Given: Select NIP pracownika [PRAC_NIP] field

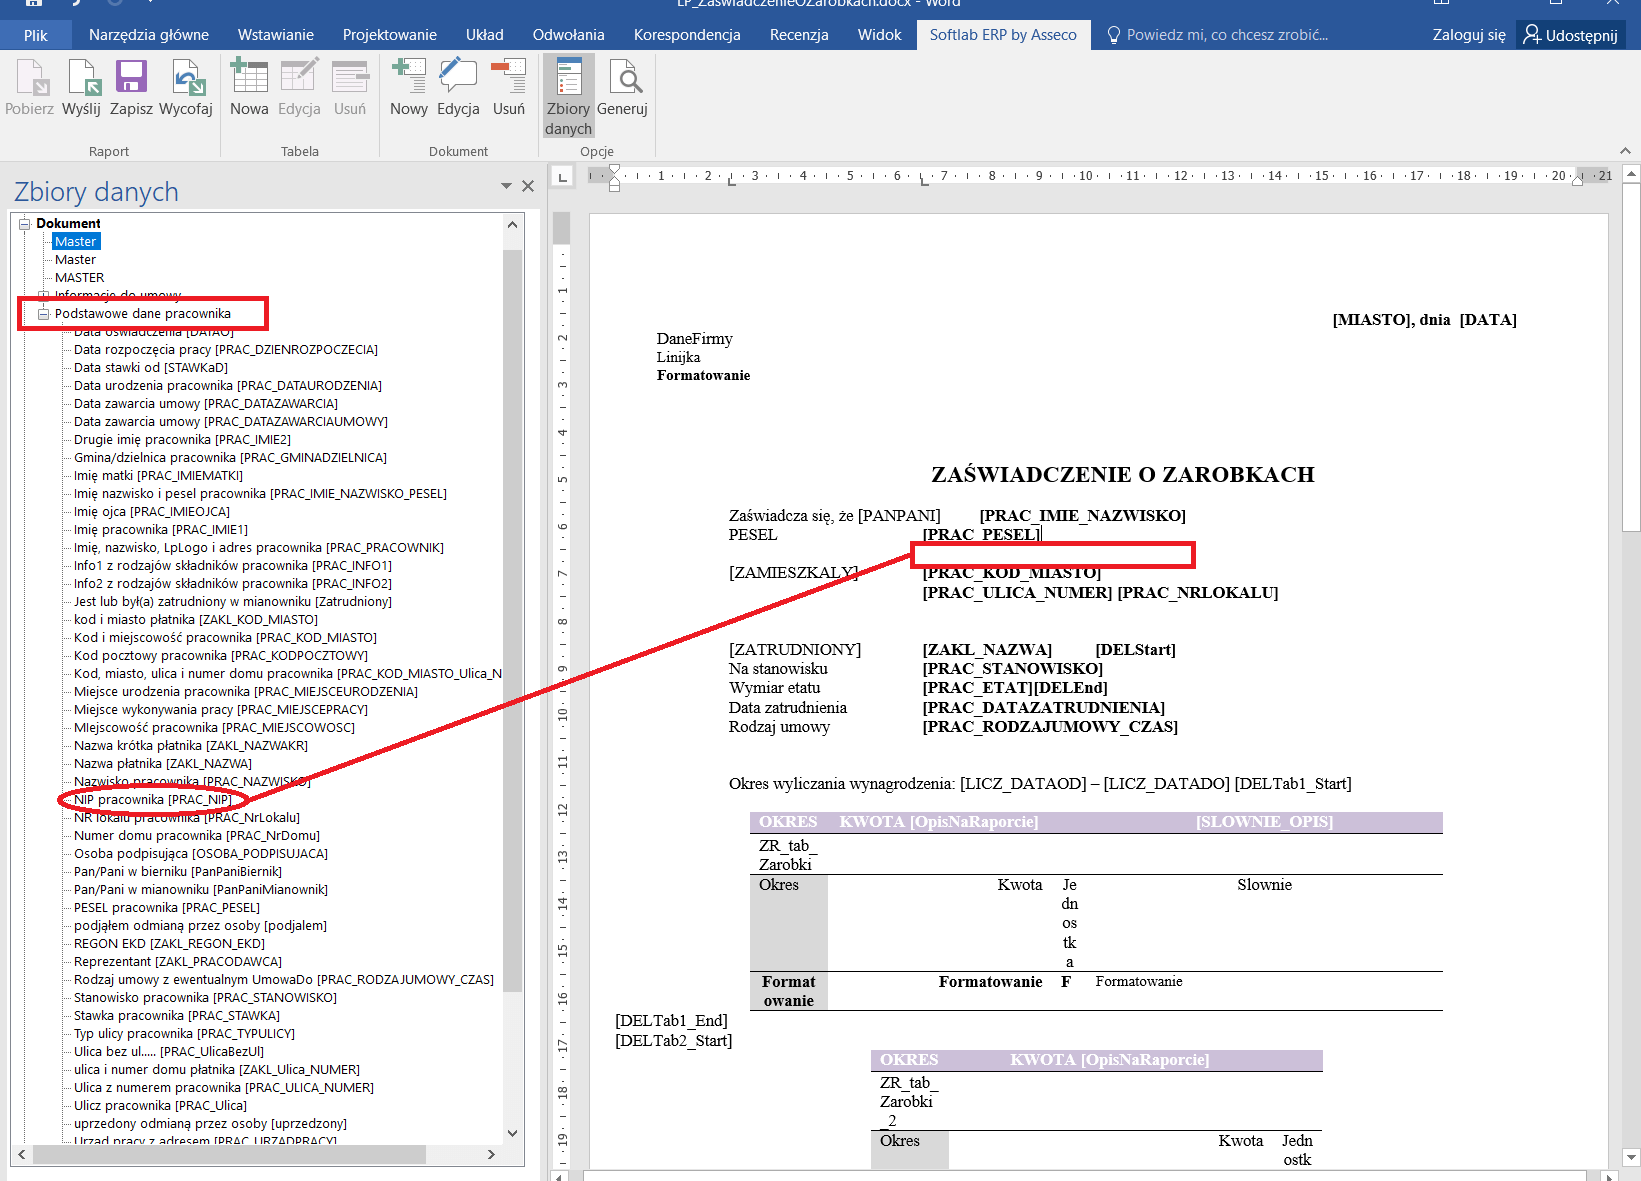Looking at the screenshot, I should [152, 800].
